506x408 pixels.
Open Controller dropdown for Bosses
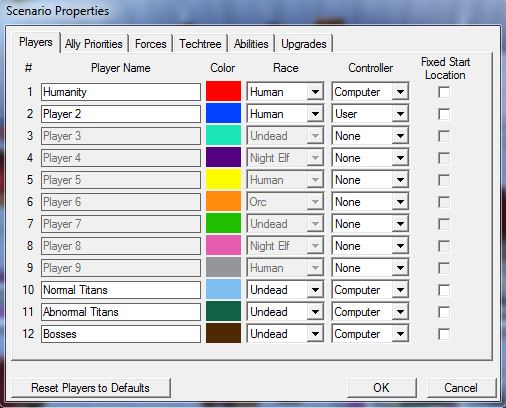tap(370, 334)
